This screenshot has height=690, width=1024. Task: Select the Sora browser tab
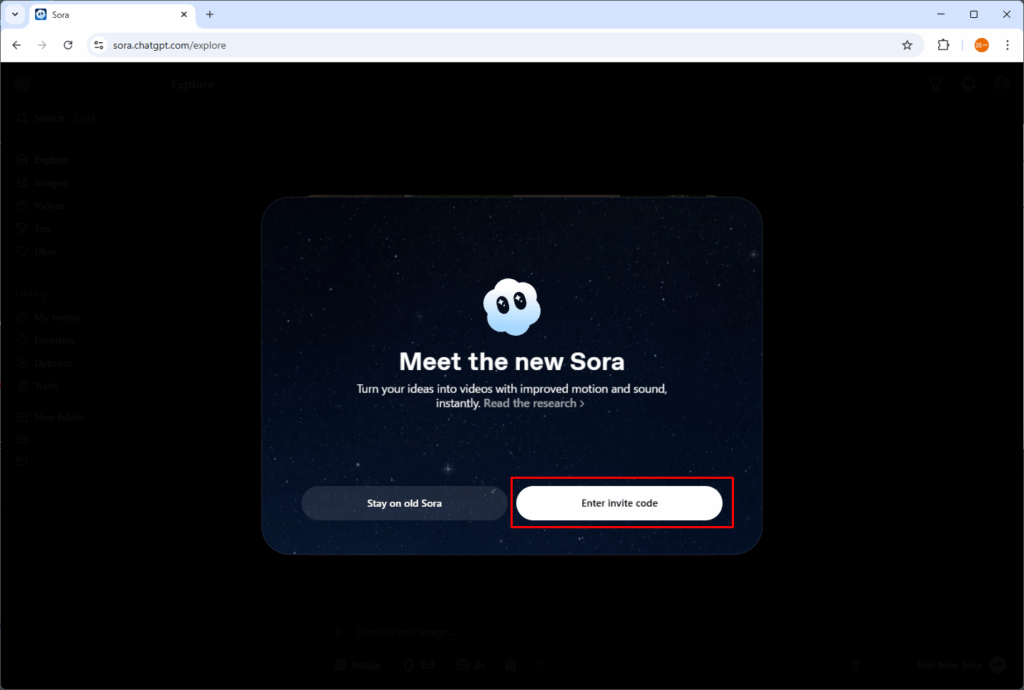[100, 15]
